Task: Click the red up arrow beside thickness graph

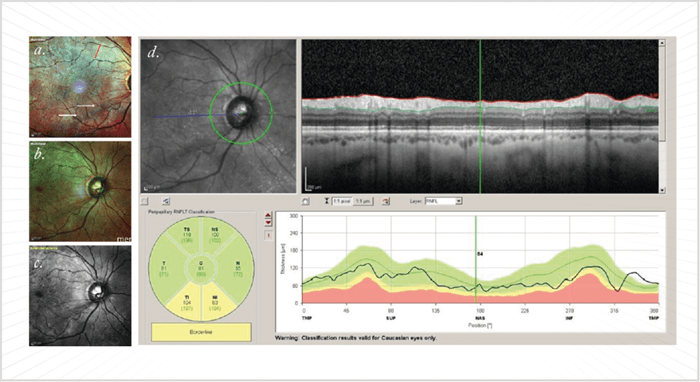Action: (x=268, y=216)
